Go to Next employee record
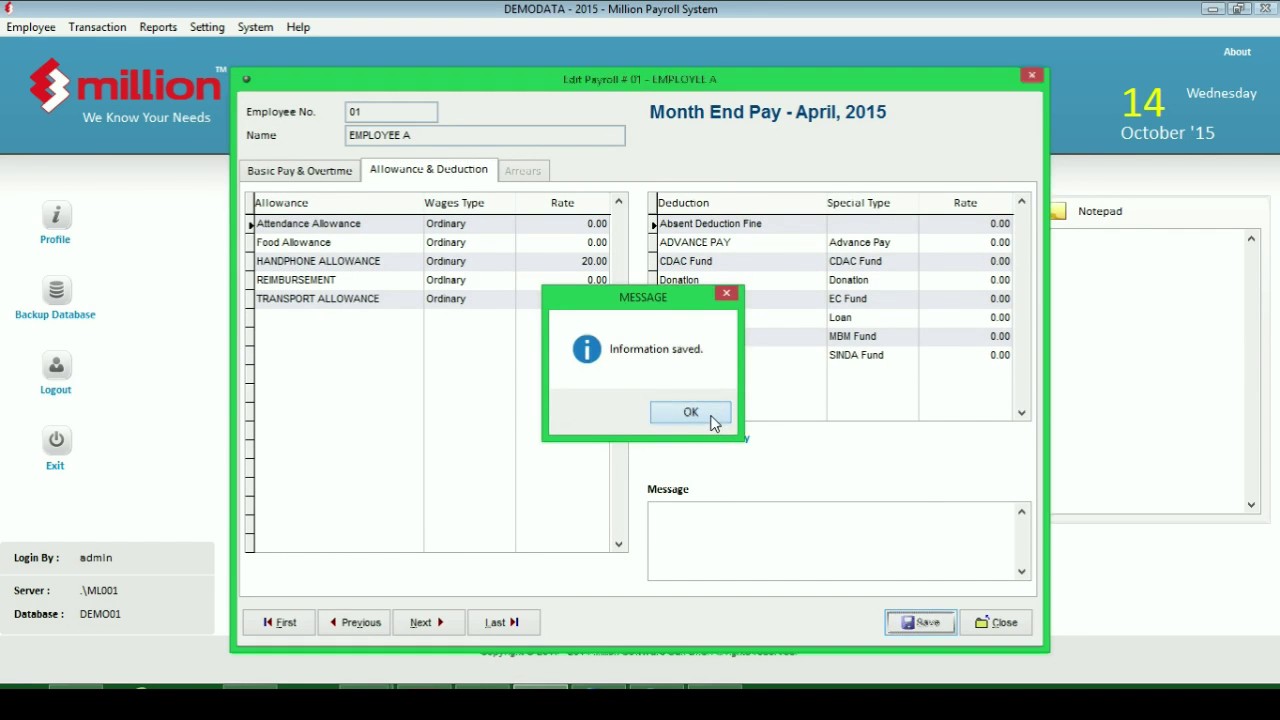 pyautogui.click(x=429, y=623)
